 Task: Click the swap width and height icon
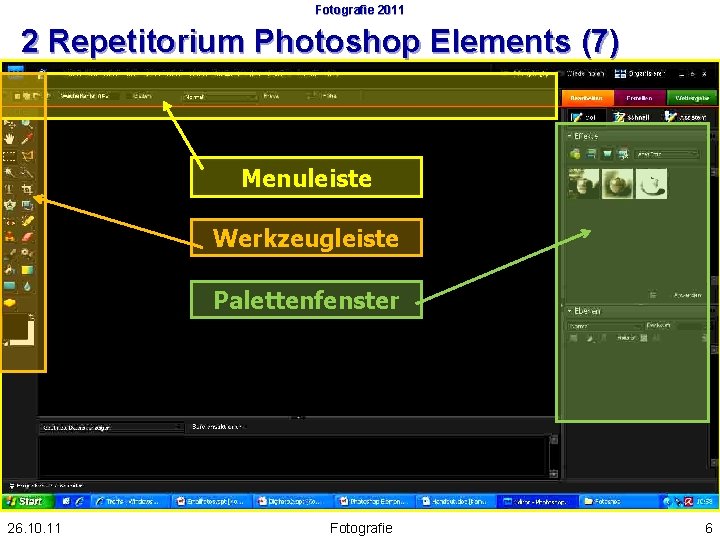(312, 96)
